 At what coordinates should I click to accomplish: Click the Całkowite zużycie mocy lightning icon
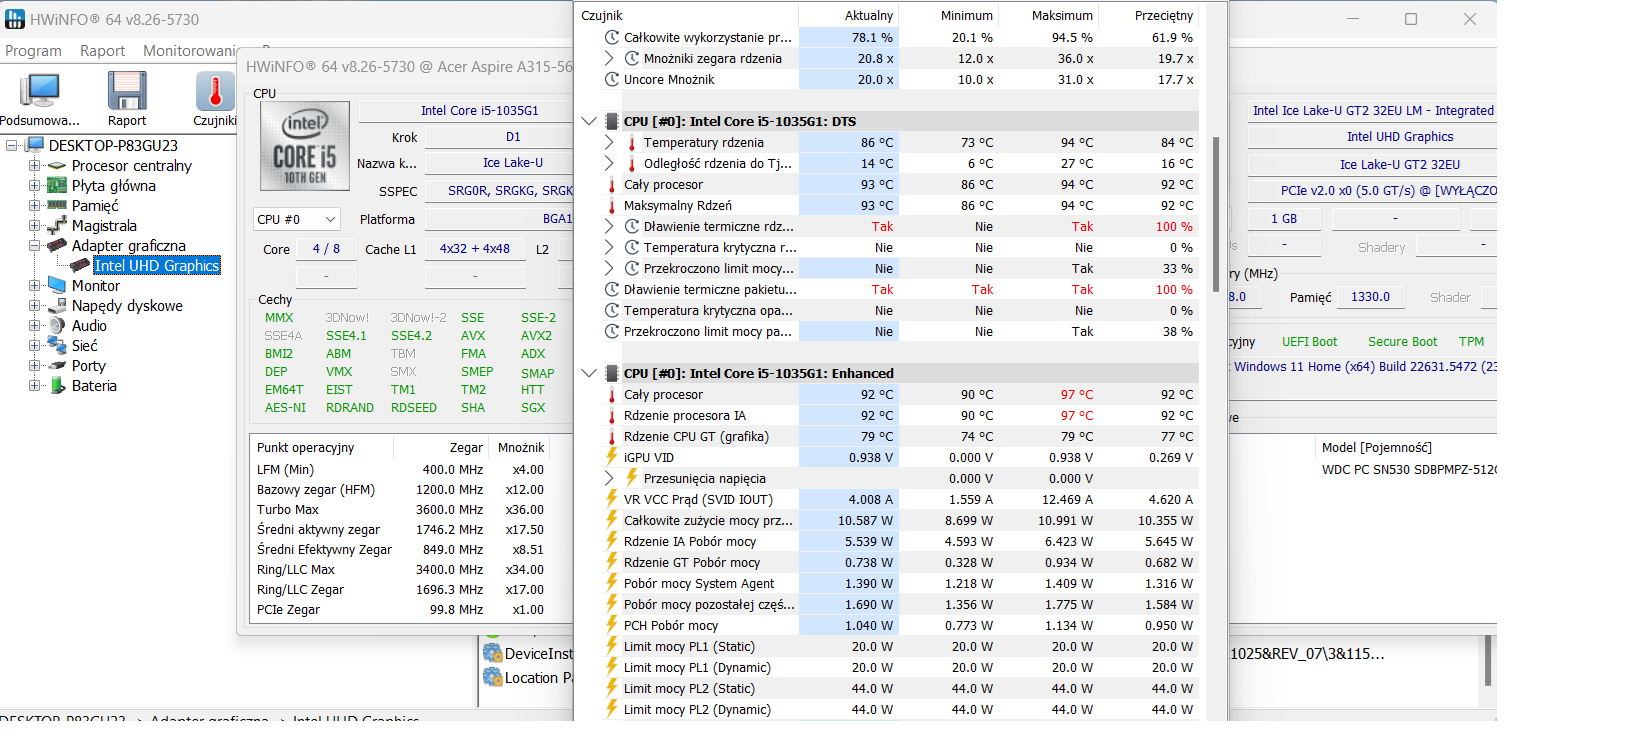(x=612, y=520)
